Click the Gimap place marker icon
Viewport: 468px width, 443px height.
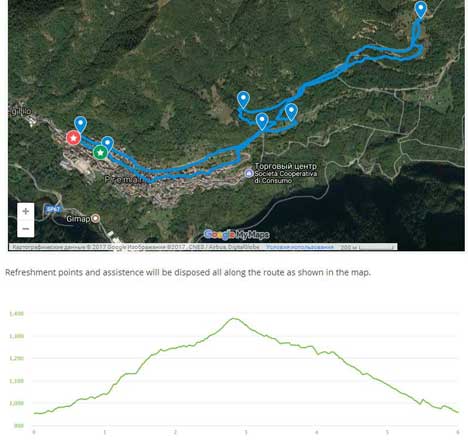96,219
